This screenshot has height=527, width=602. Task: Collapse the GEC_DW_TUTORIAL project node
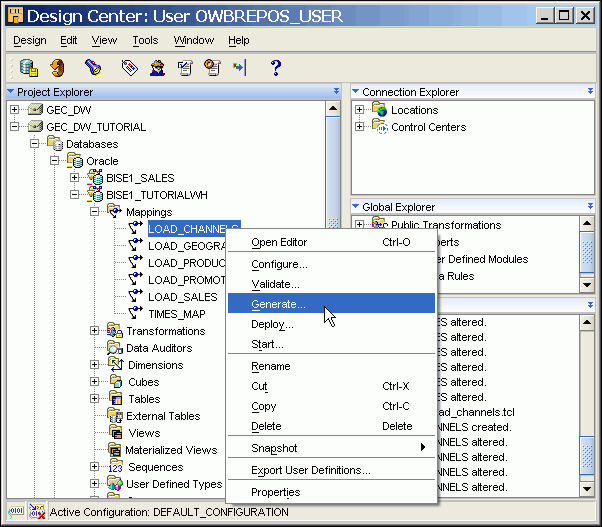click(15, 127)
